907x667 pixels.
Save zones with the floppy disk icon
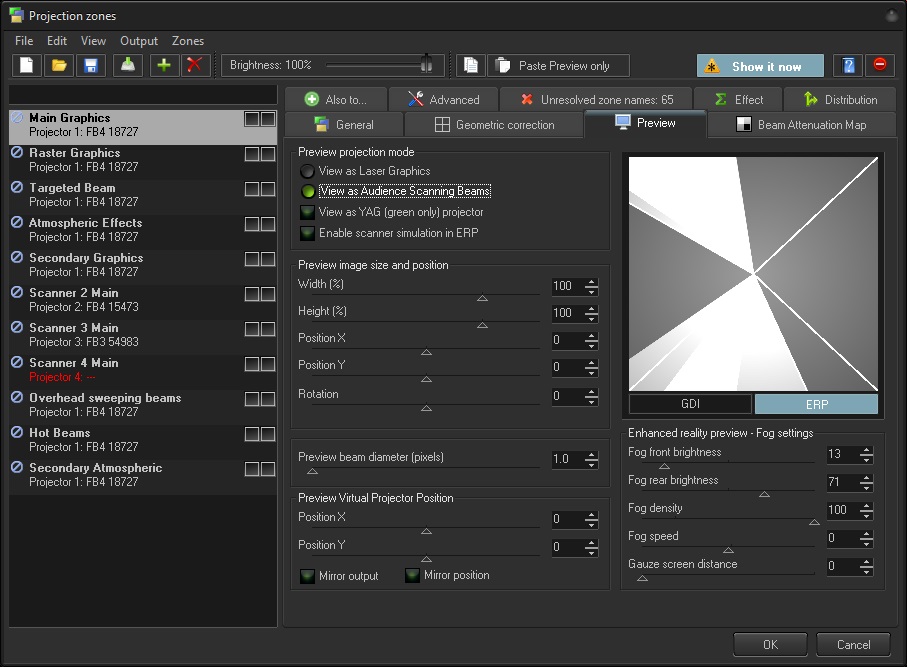91,66
